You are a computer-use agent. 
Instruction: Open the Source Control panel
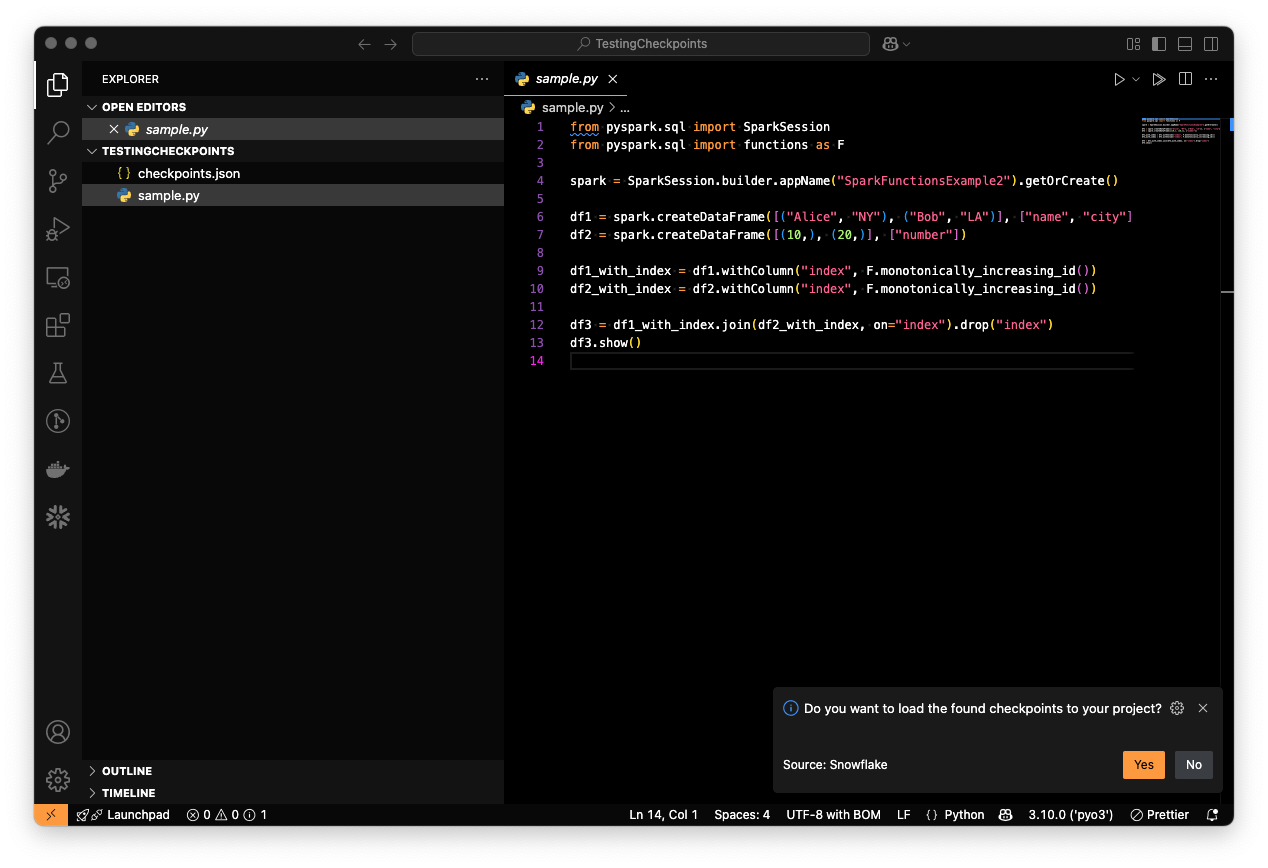coord(57,181)
